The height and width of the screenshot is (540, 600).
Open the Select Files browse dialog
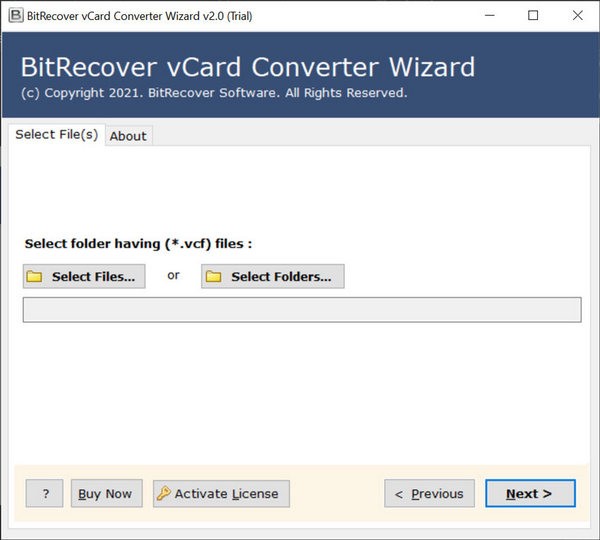[84, 276]
